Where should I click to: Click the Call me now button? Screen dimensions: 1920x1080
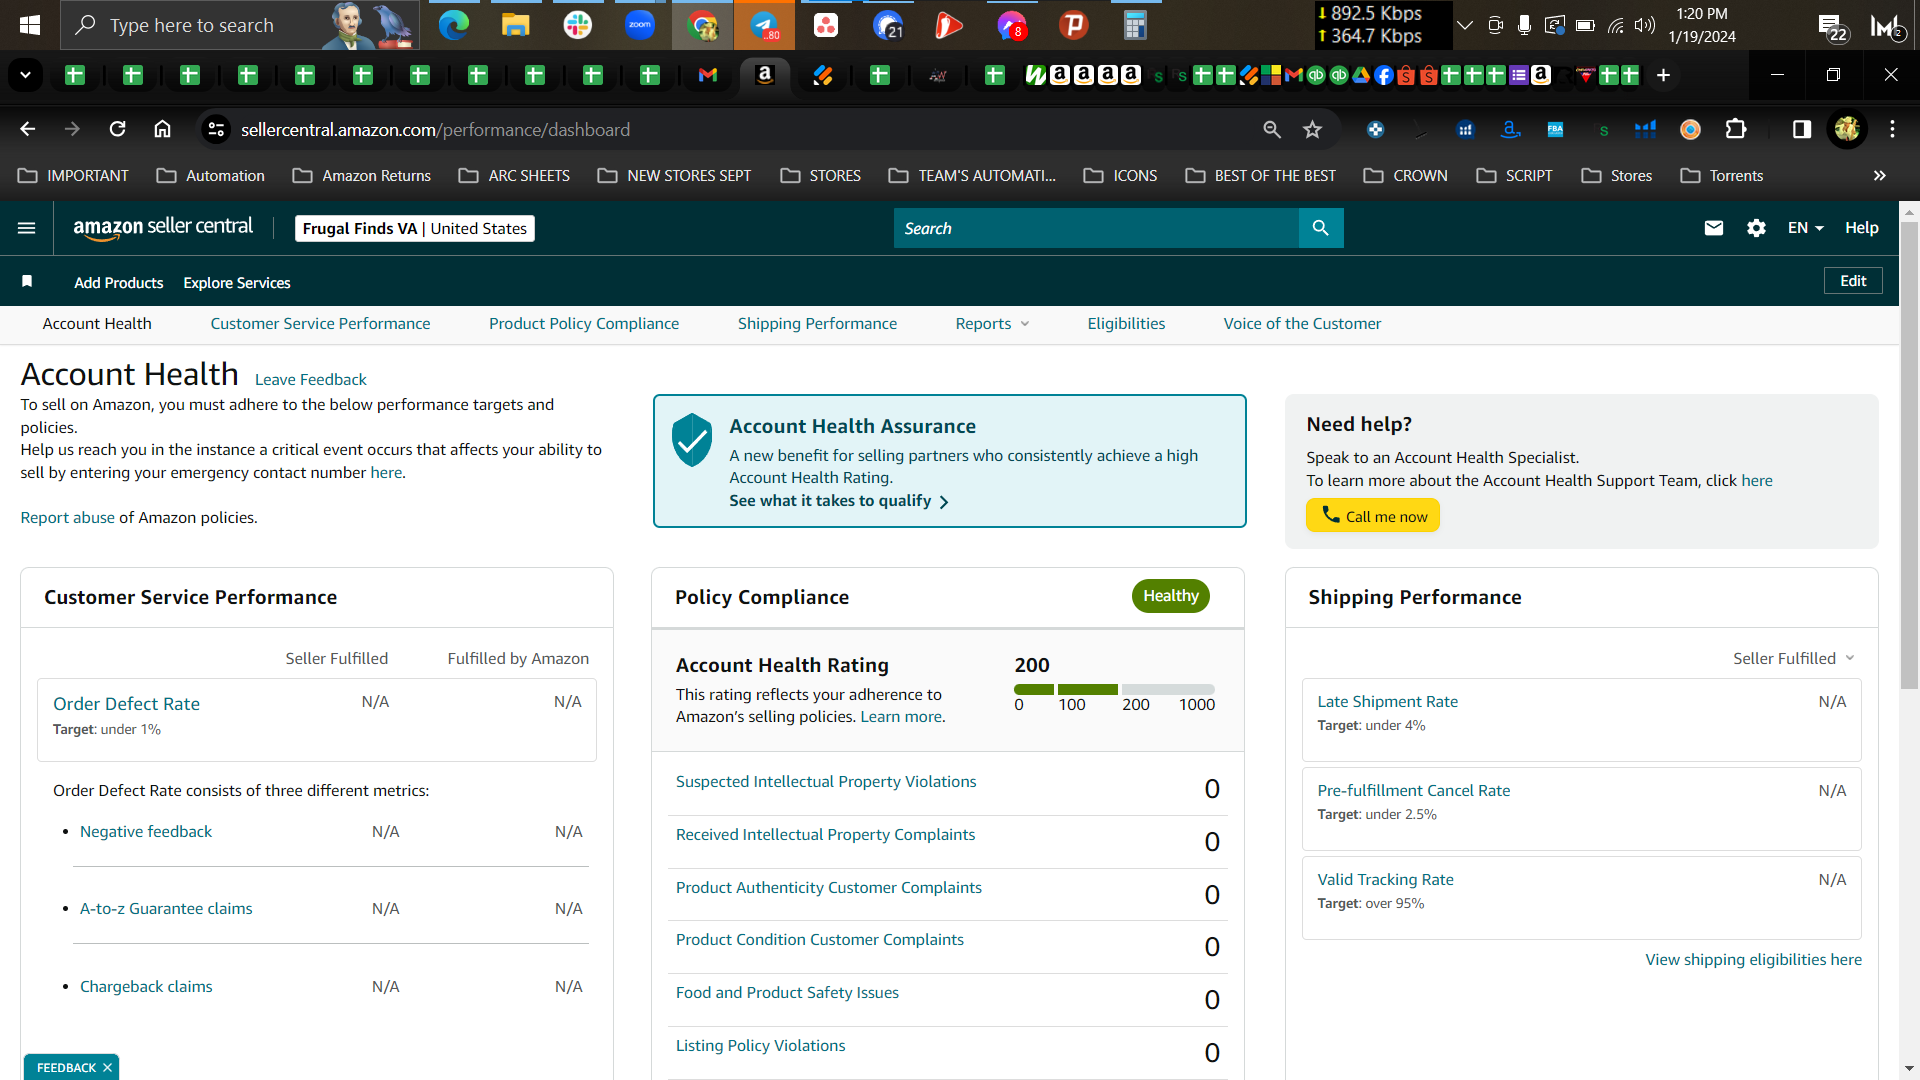click(1372, 516)
